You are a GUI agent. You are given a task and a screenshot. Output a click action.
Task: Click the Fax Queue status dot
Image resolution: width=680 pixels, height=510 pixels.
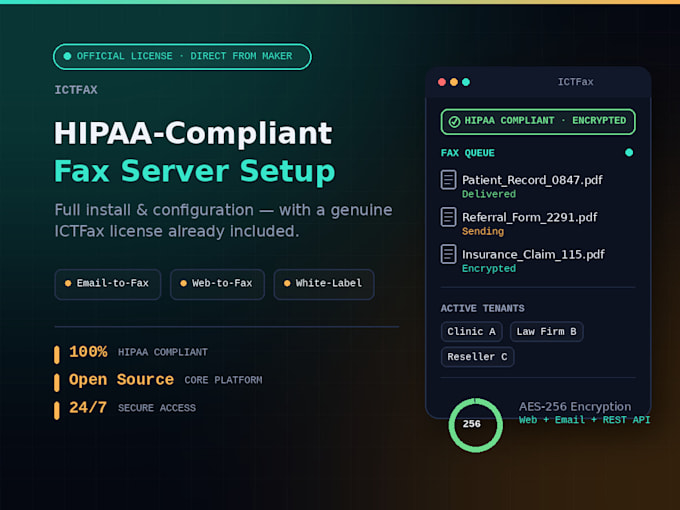coord(629,153)
